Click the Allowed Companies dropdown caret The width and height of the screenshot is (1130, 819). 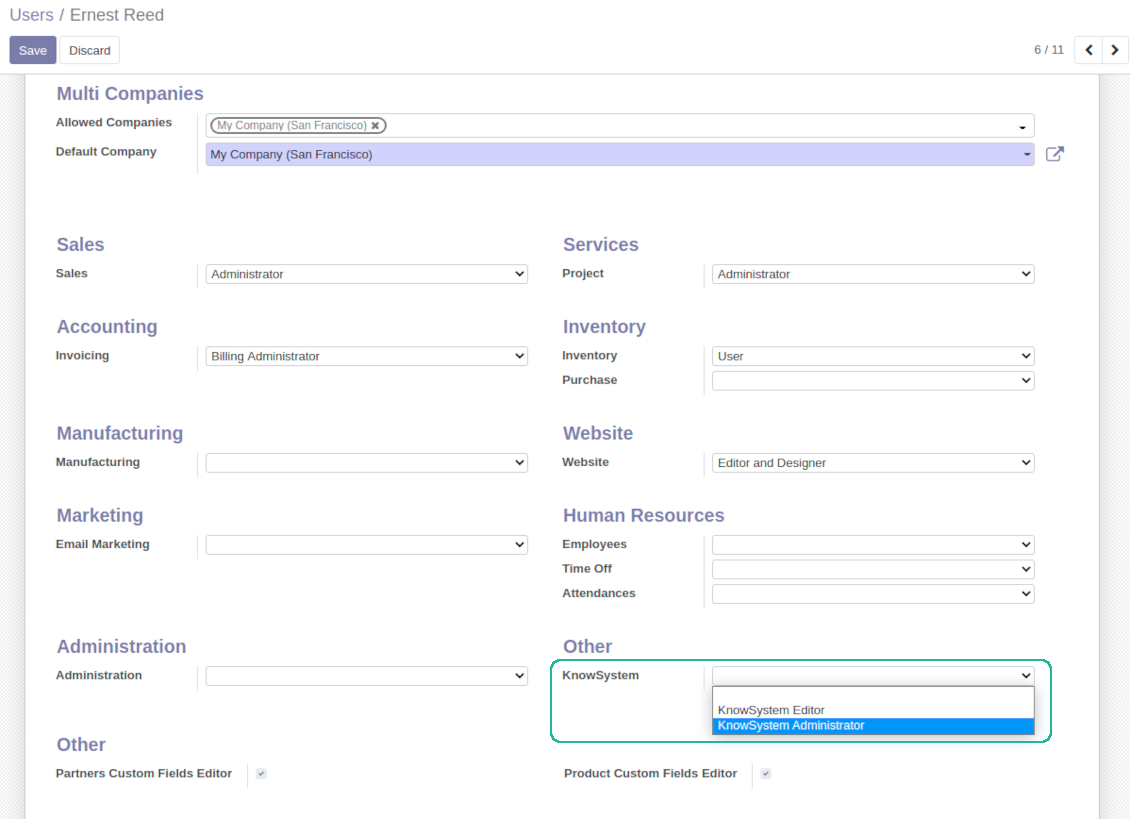pyautogui.click(x=1022, y=127)
